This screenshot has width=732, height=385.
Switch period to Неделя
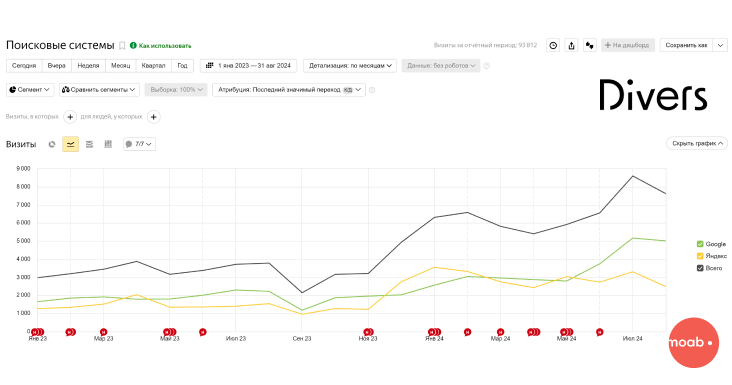tap(88, 66)
